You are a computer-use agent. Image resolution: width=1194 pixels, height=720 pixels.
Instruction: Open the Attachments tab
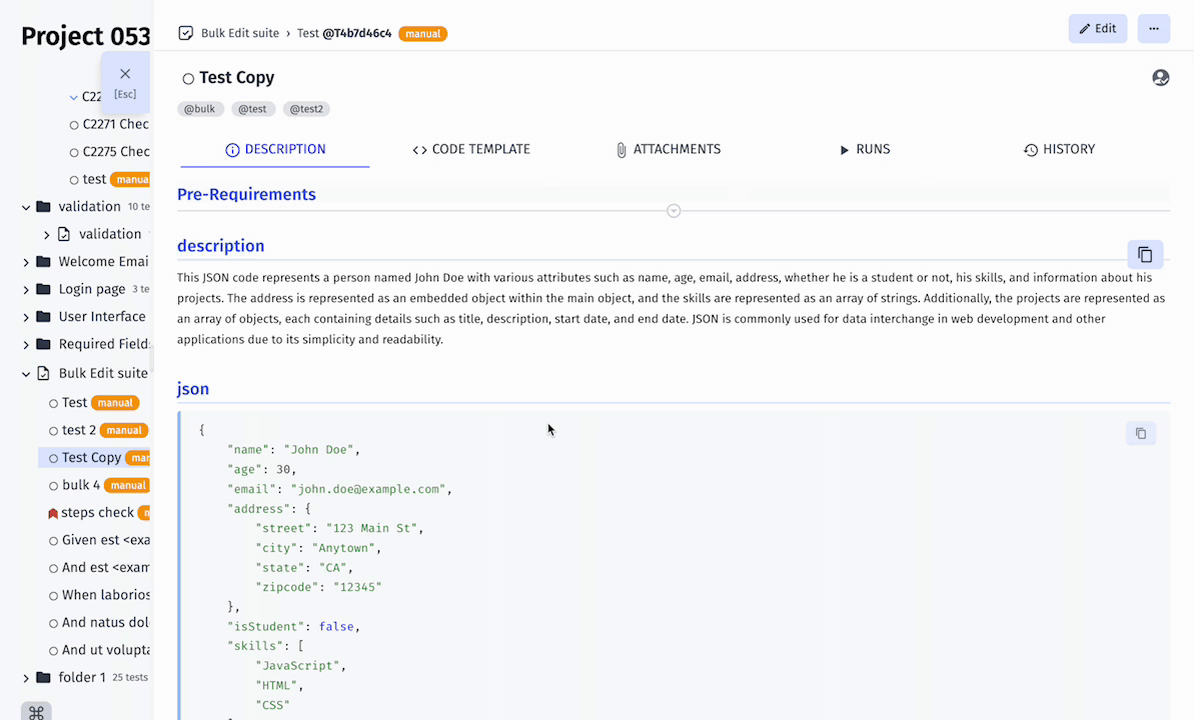click(x=669, y=150)
